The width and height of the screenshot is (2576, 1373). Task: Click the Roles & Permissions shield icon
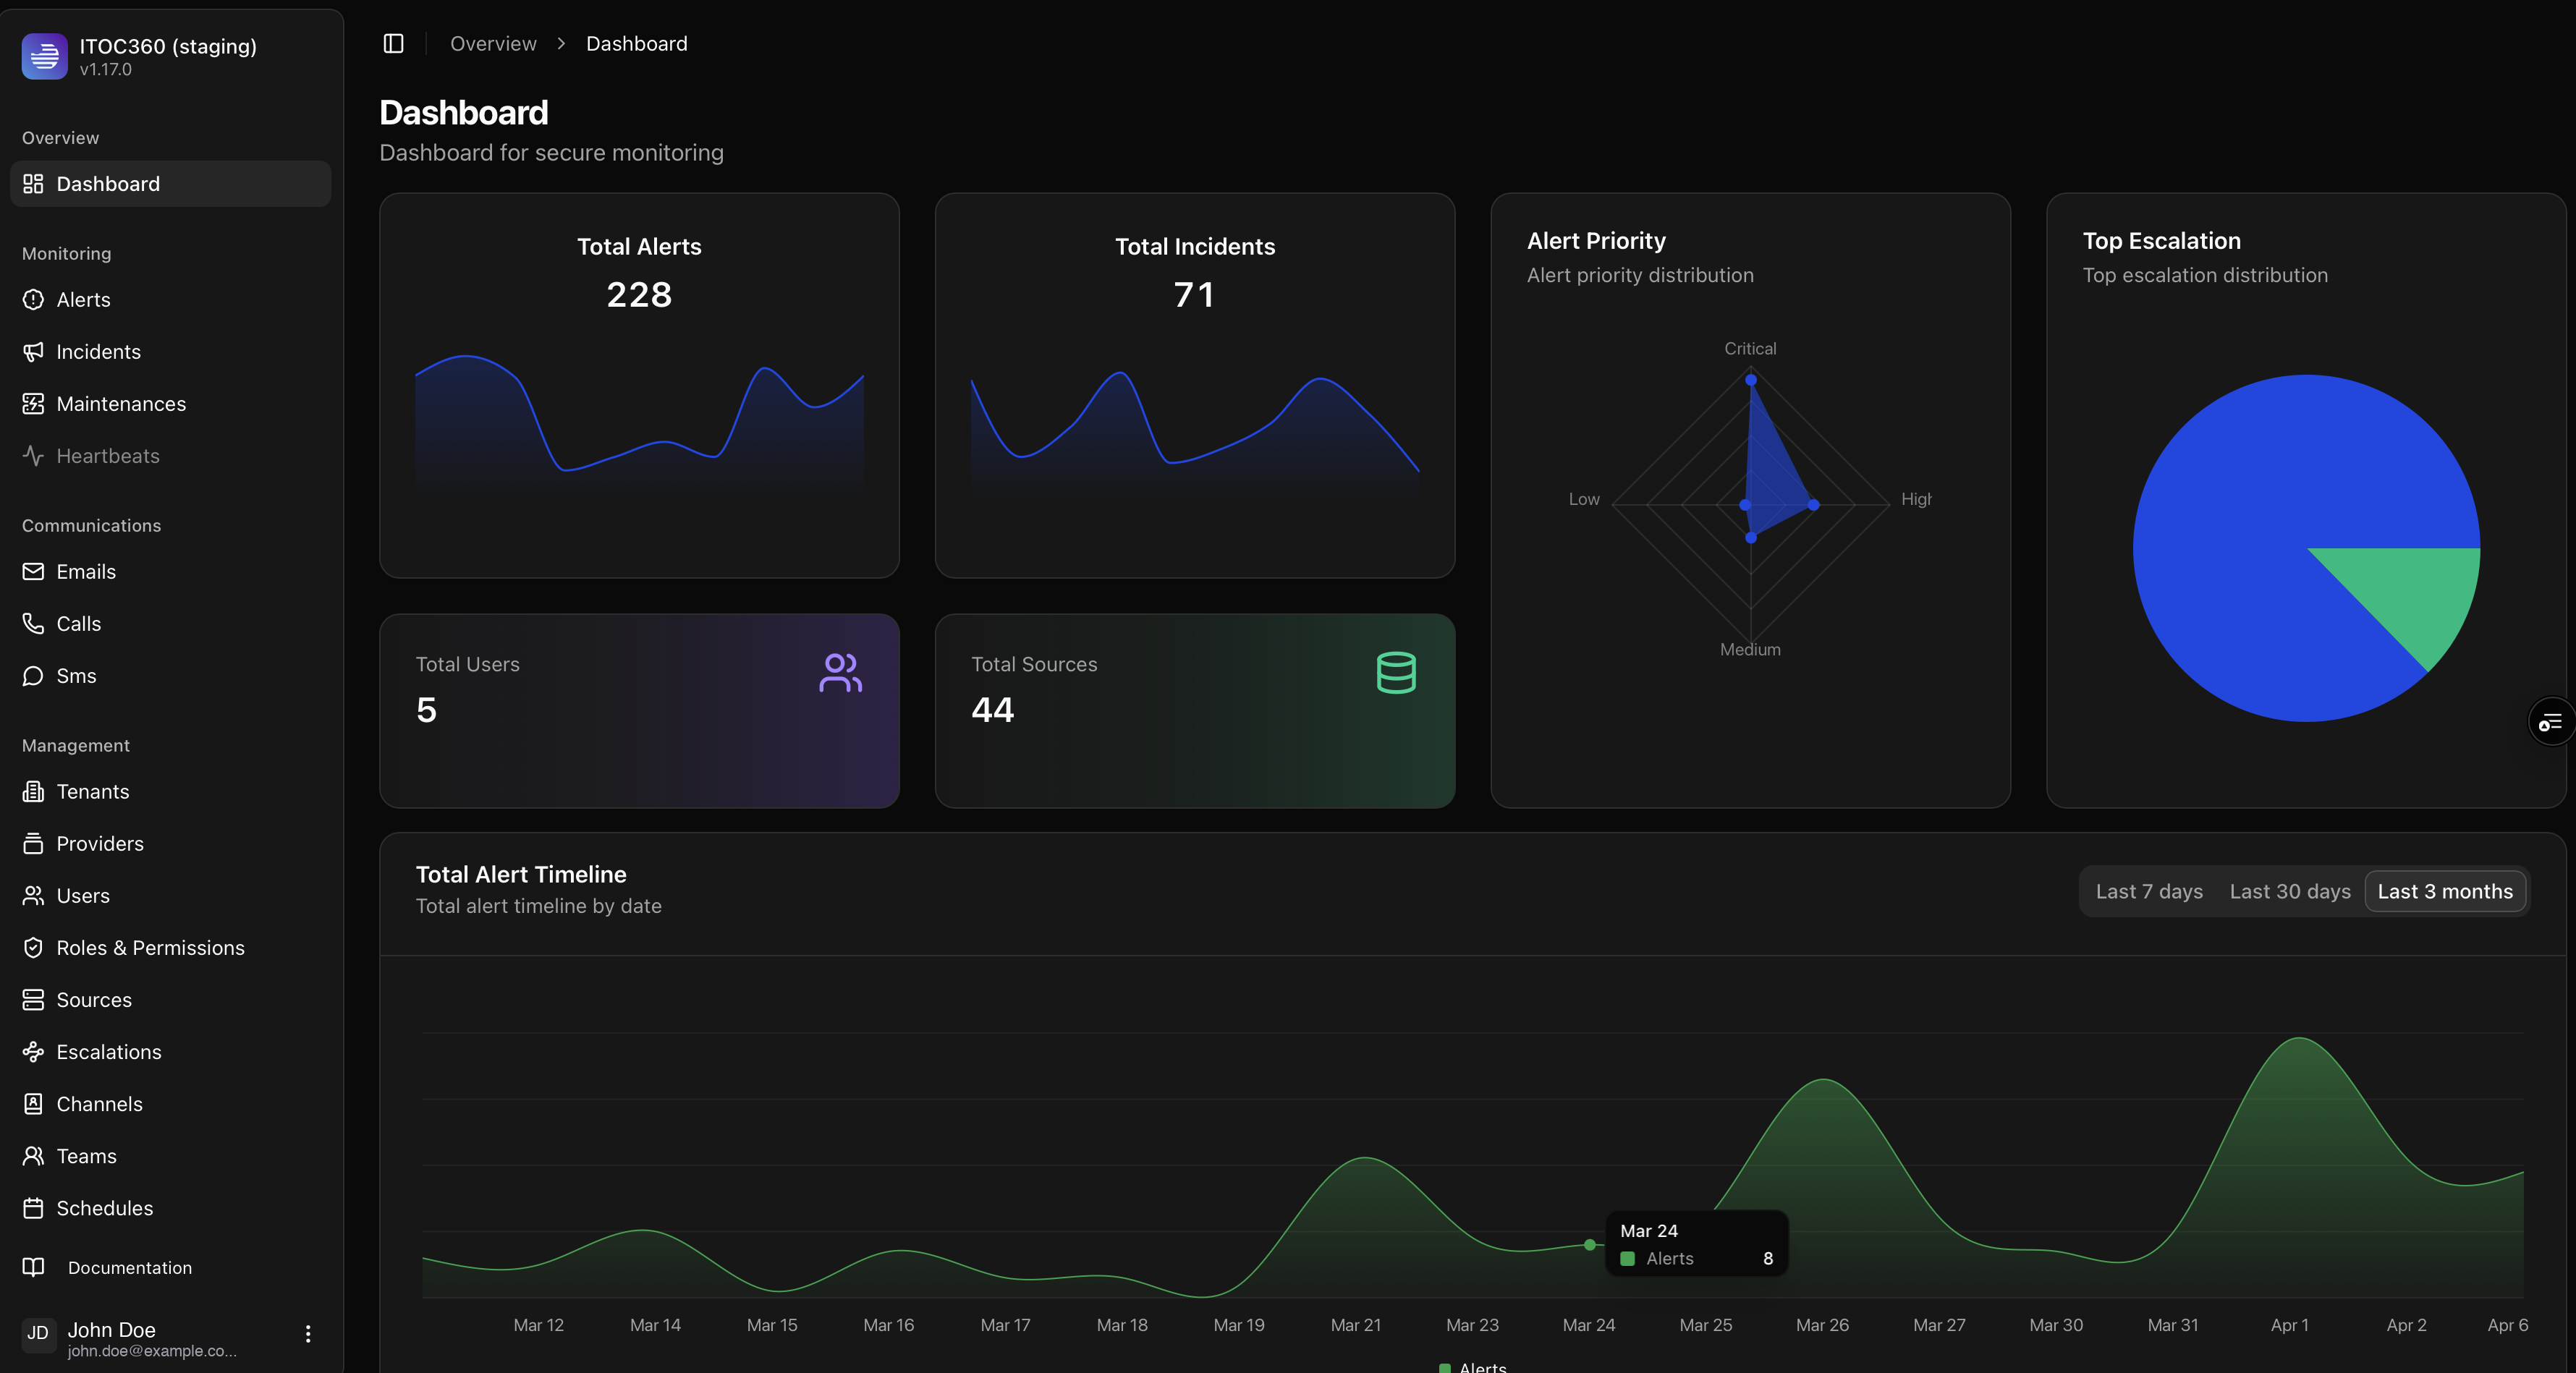click(x=33, y=948)
